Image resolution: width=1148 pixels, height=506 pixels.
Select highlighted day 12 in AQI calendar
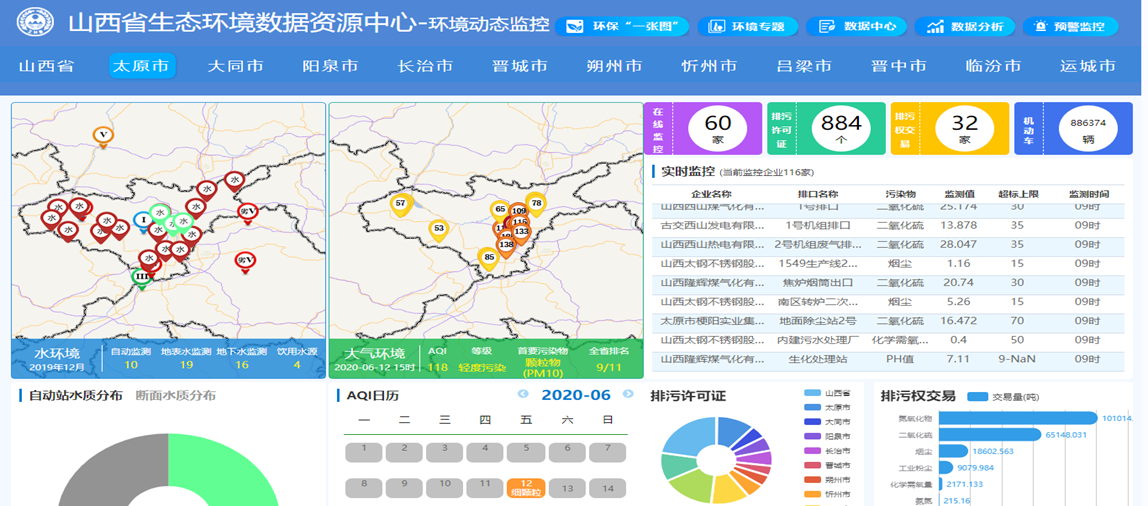(x=525, y=487)
